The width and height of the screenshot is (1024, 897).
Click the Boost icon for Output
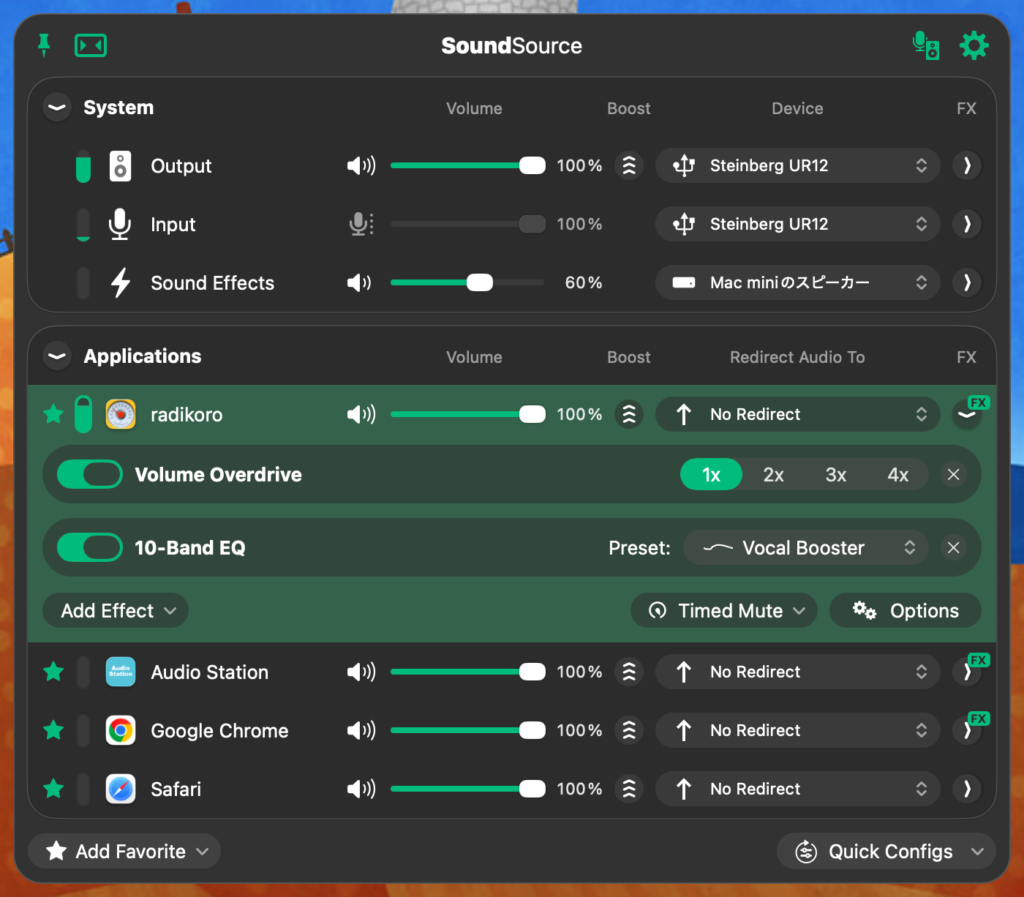coord(628,166)
